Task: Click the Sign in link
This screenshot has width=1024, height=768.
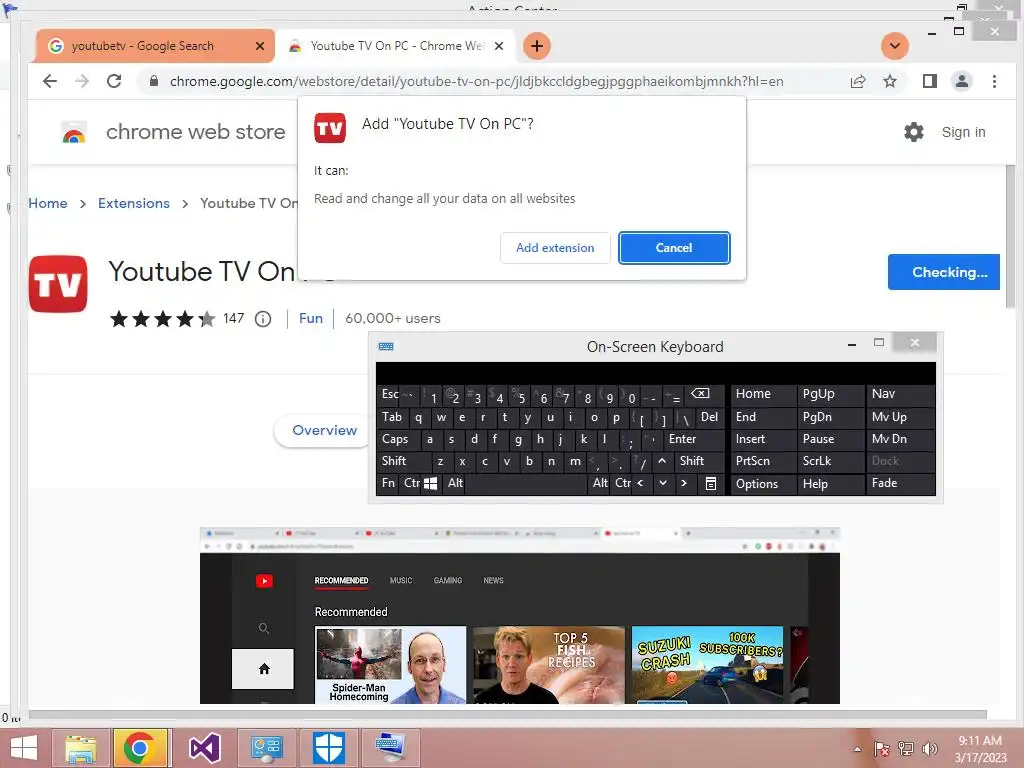Action: (963, 132)
